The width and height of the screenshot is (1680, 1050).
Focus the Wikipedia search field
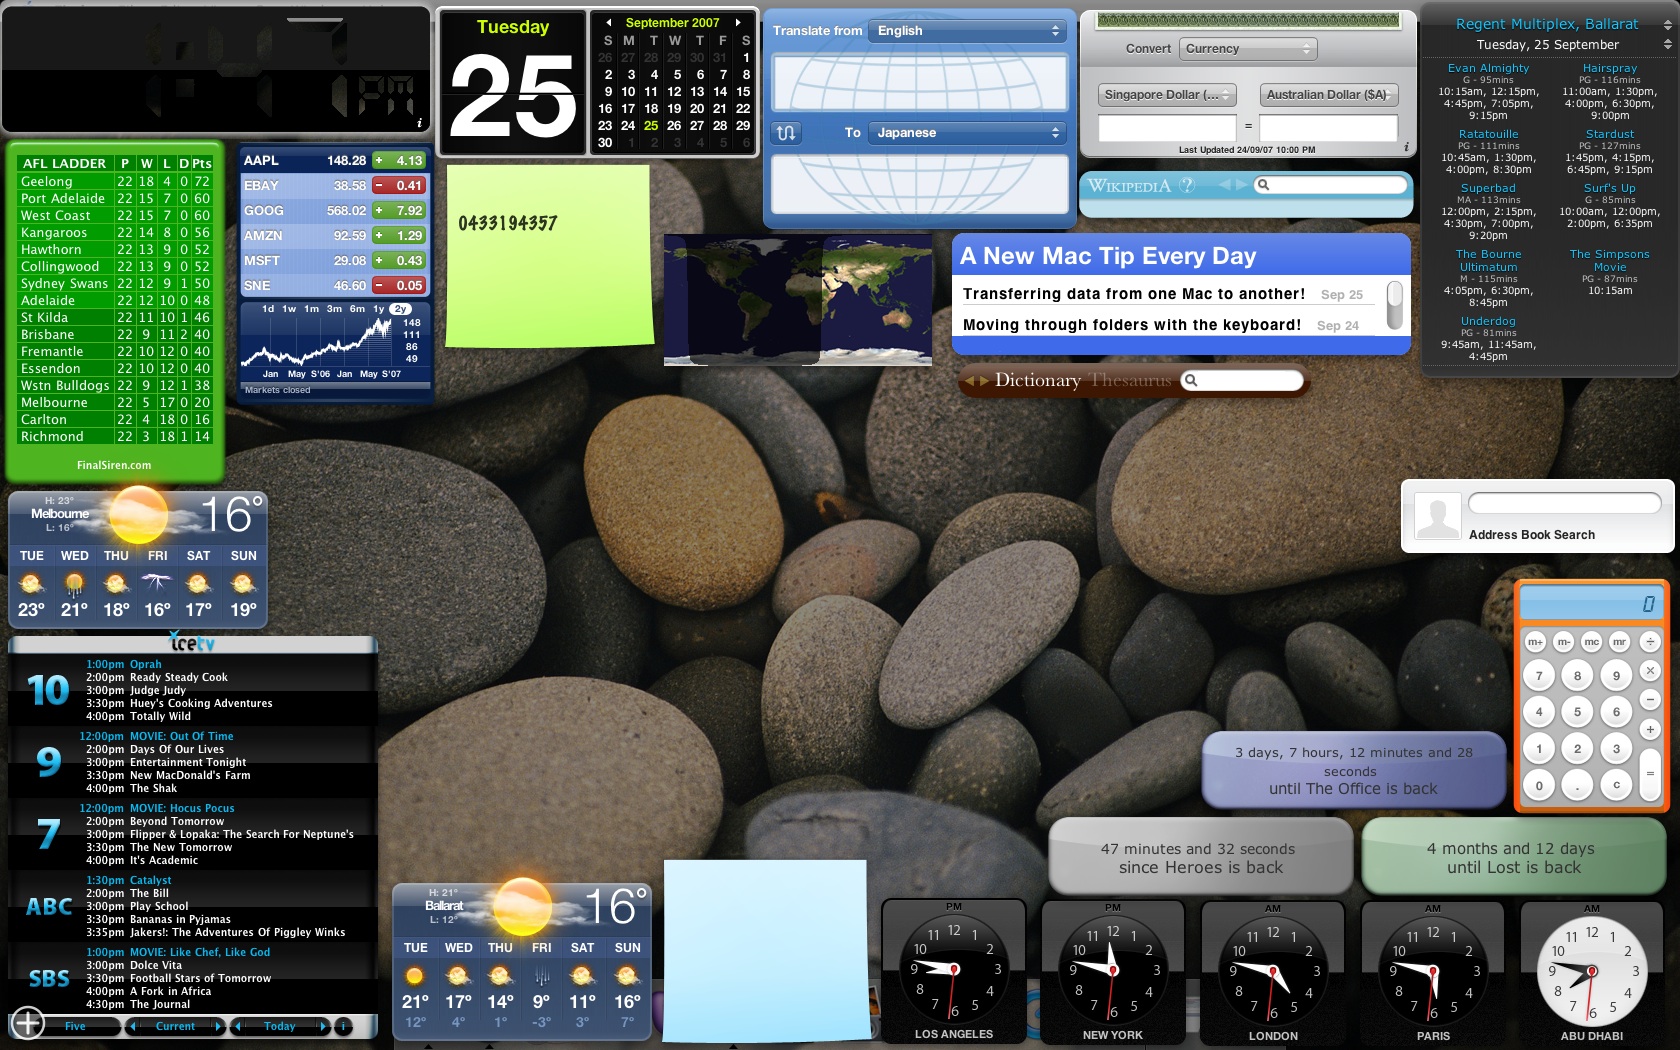point(1332,185)
